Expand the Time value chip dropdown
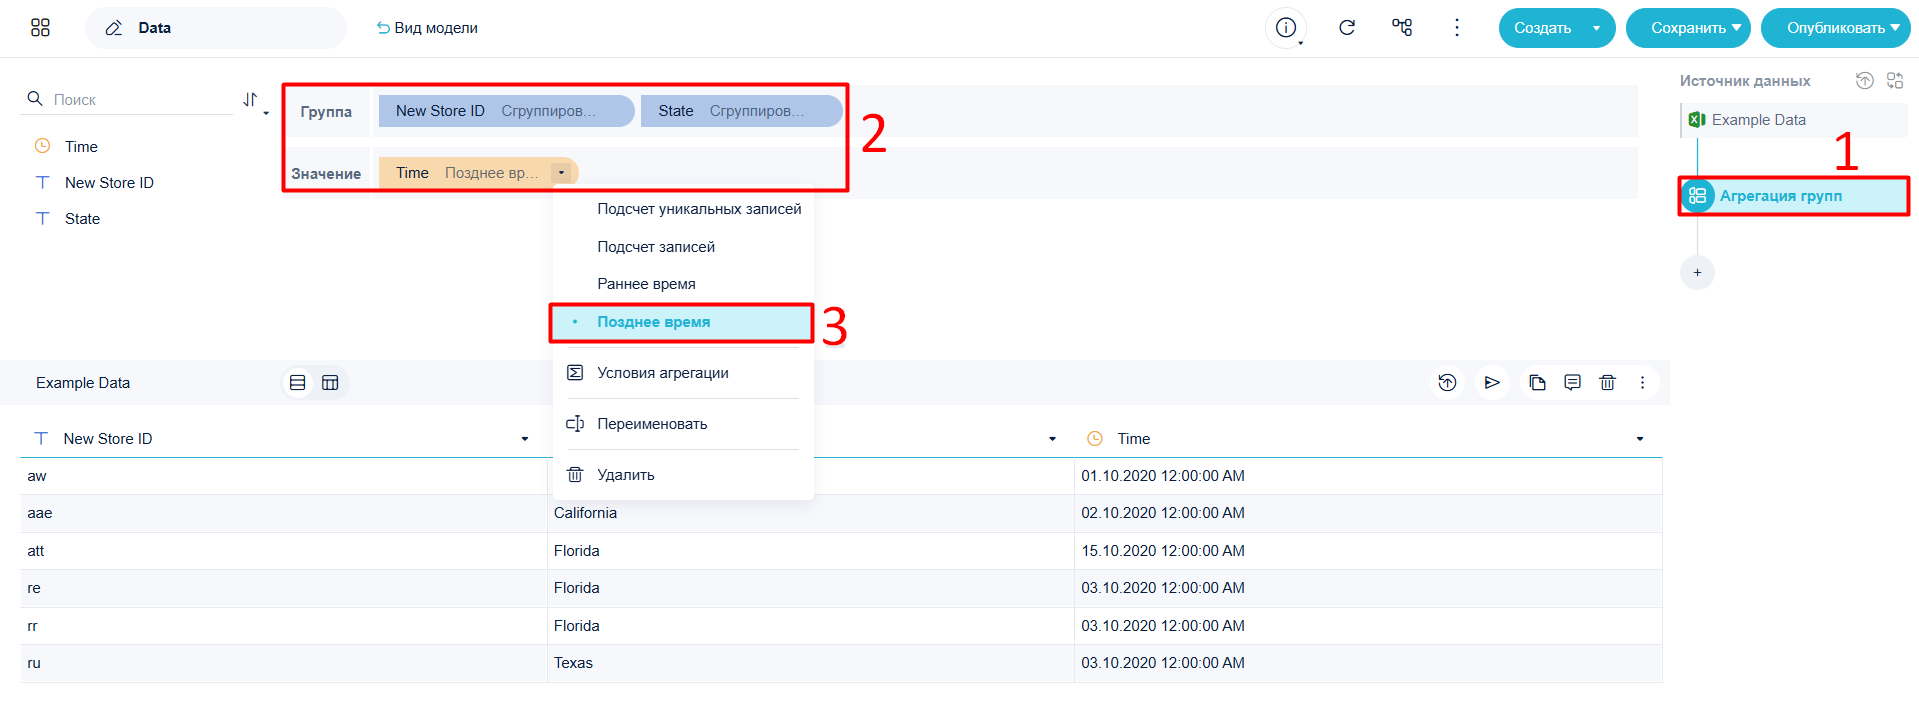The height and width of the screenshot is (704, 1919). pyautogui.click(x=562, y=173)
